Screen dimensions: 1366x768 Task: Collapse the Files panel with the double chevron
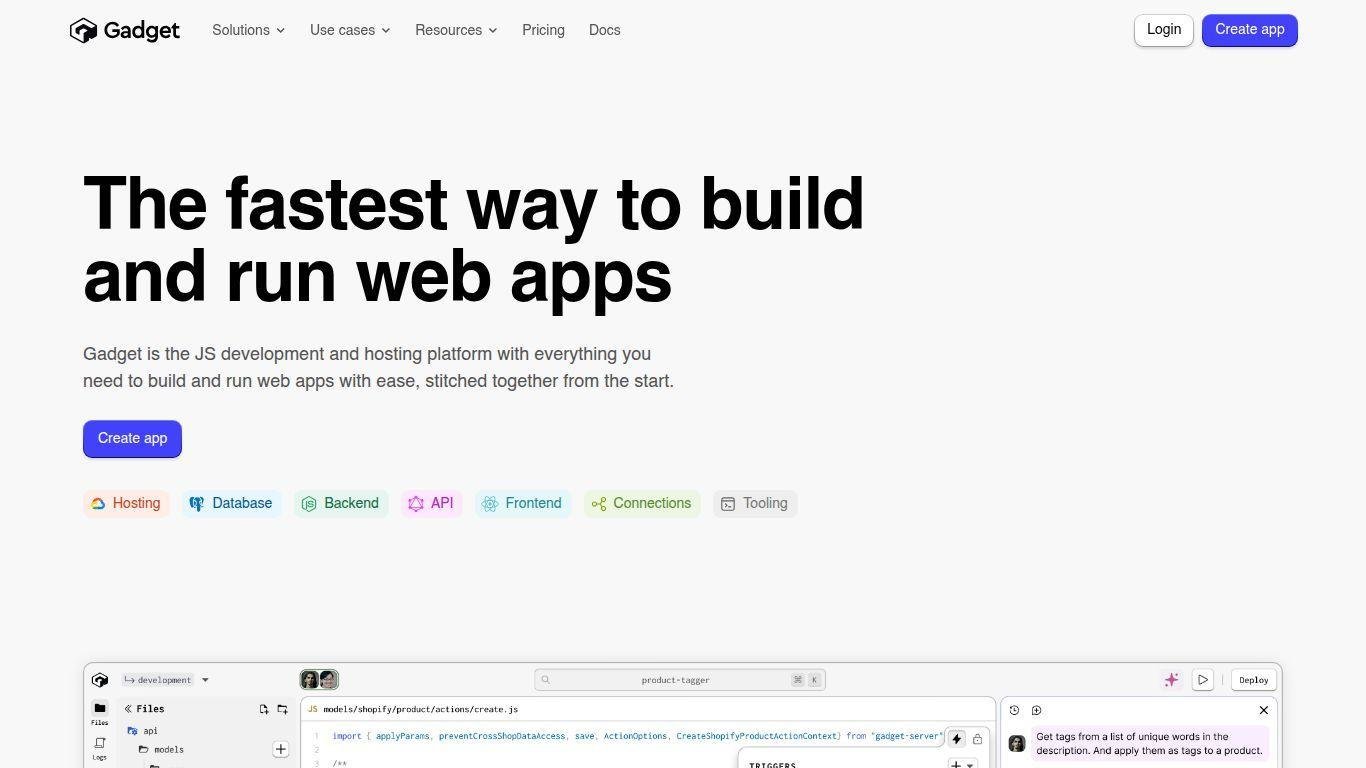click(128, 709)
